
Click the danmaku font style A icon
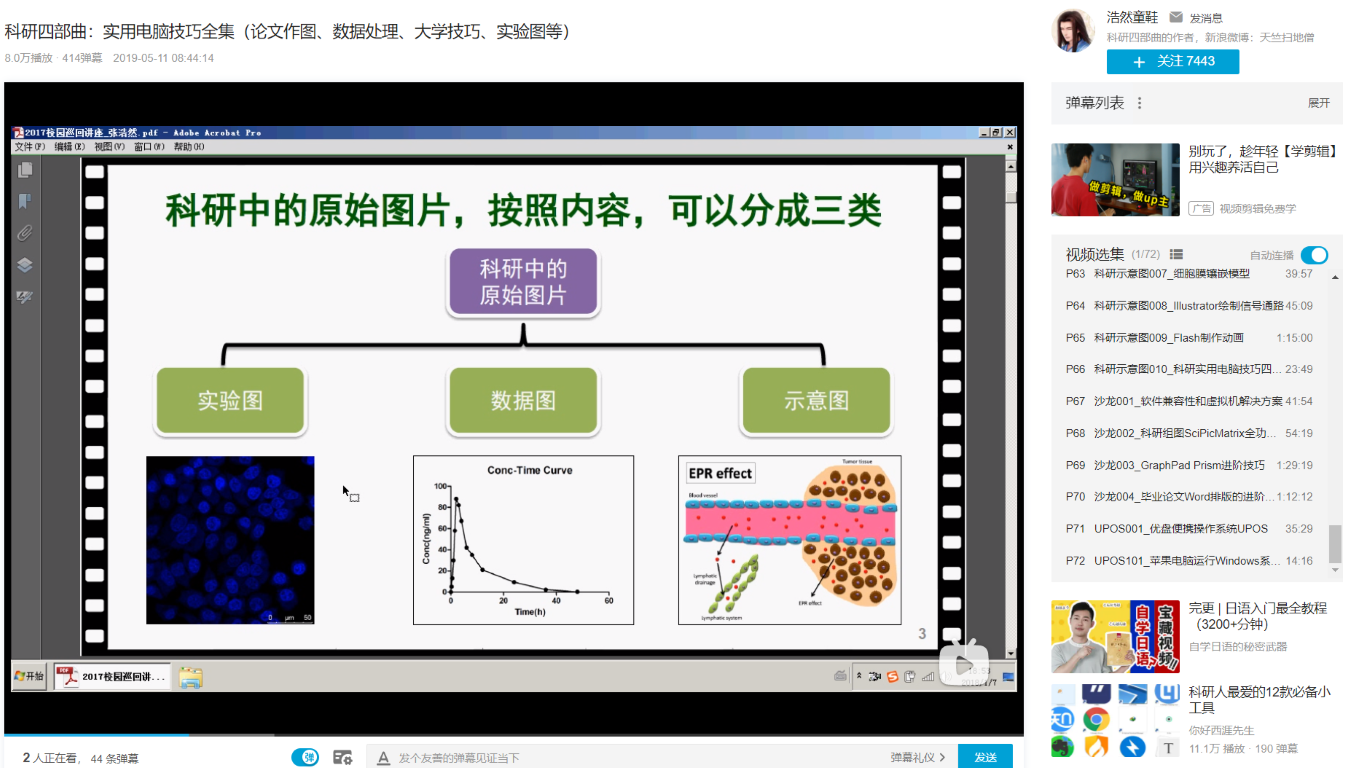[x=383, y=758]
